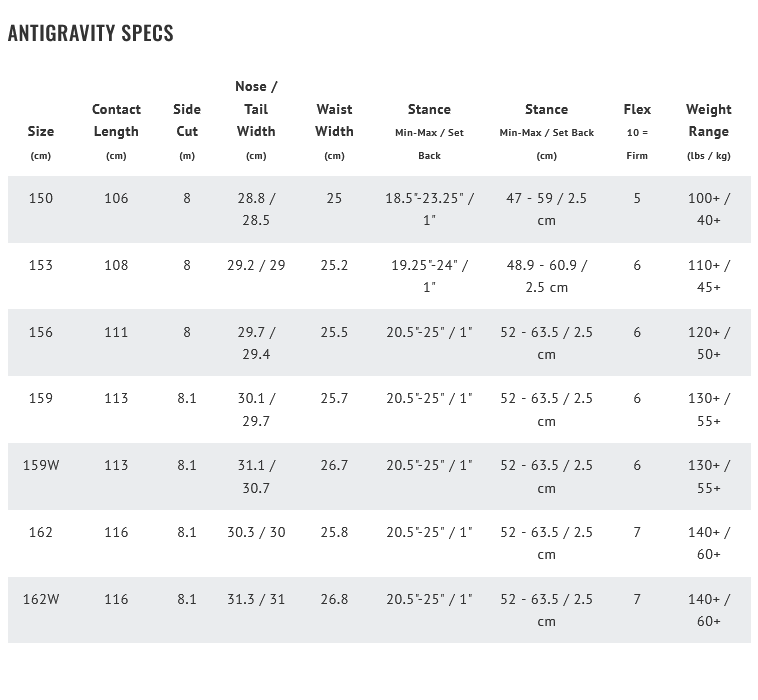Click the Size column header
The image size is (758, 700).
point(41,132)
